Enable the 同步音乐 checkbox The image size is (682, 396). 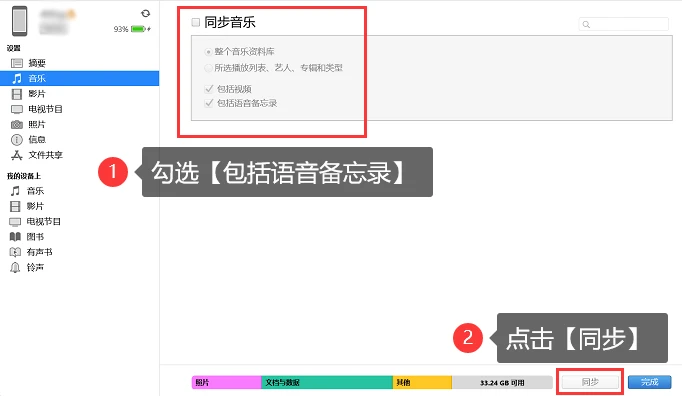click(x=196, y=22)
